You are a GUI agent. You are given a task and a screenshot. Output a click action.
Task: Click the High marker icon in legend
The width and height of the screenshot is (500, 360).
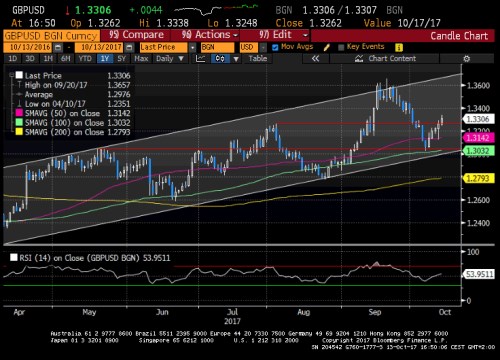[20, 85]
